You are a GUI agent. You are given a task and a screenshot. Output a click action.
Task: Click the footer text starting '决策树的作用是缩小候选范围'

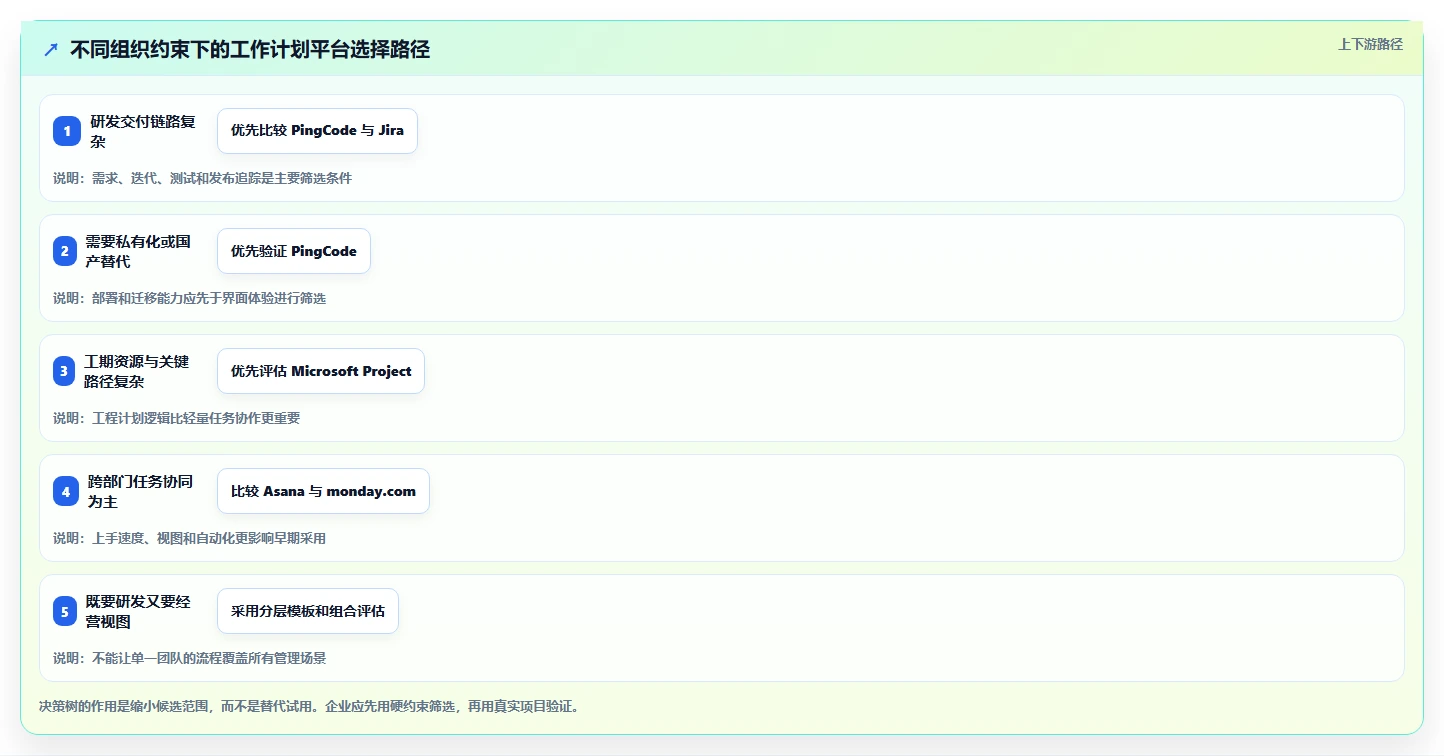(309, 706)
